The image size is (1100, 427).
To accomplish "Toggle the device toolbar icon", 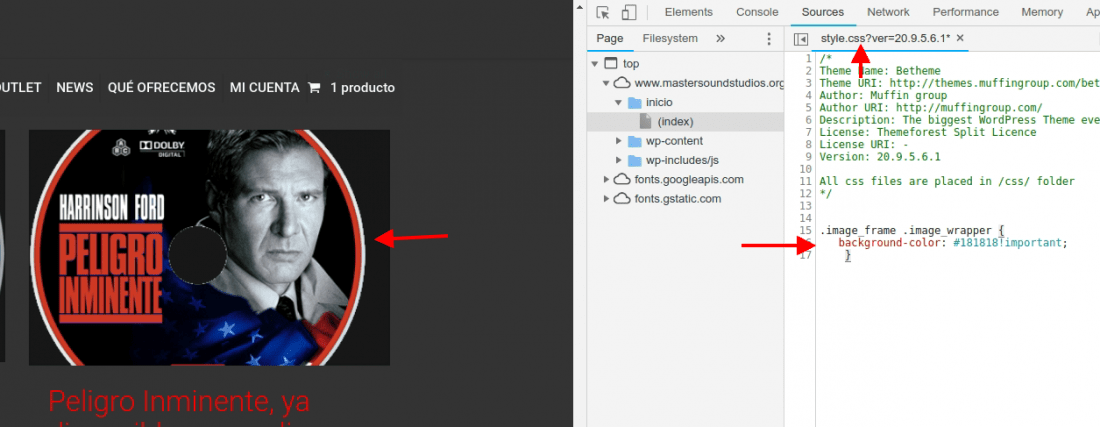I will point(629,13).
